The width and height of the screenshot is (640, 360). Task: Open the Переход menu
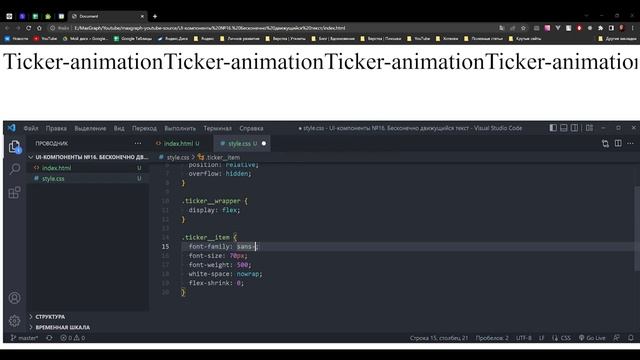[x=144, y=128]
